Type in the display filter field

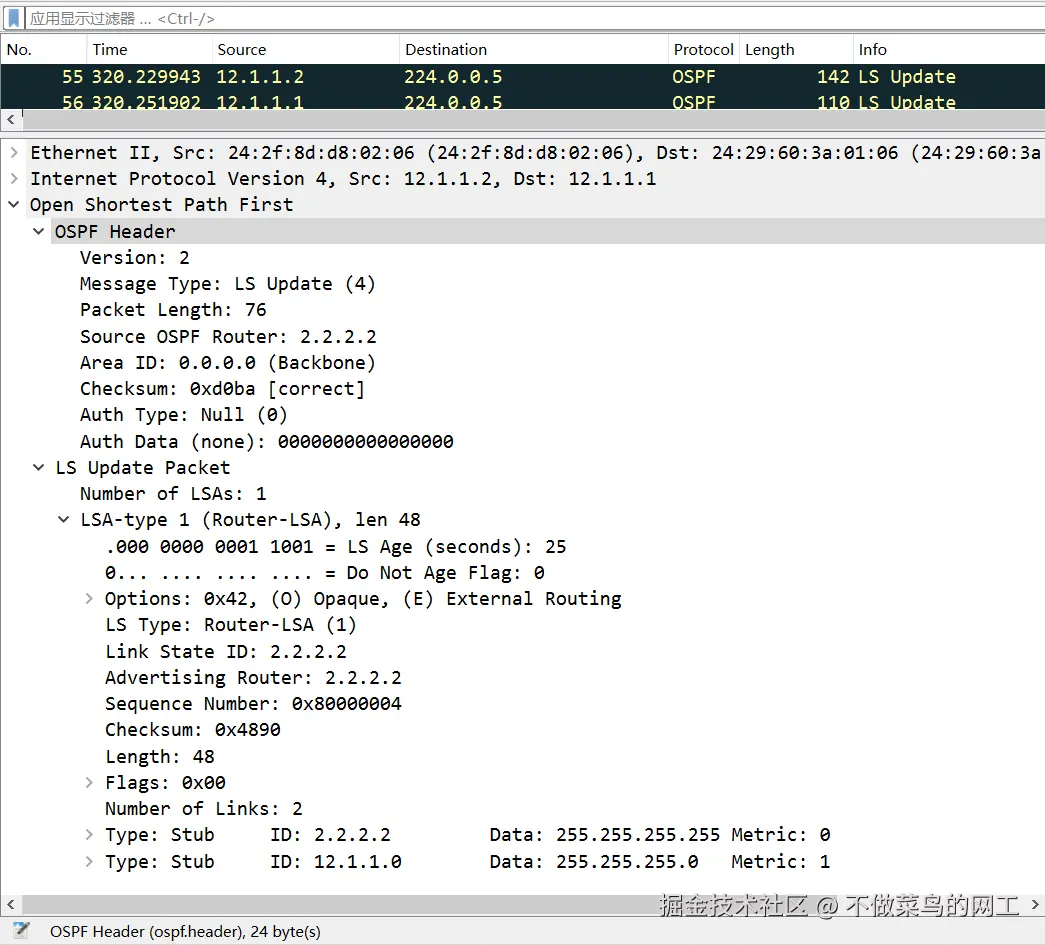[500, 18]
